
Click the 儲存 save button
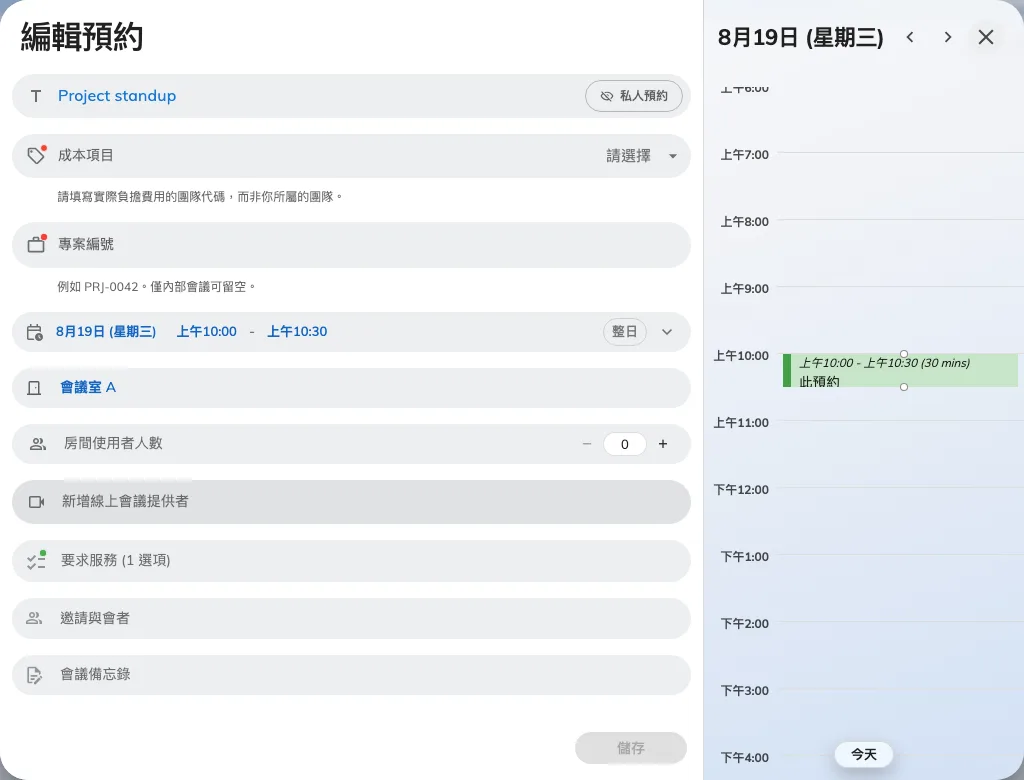point(631,748)
